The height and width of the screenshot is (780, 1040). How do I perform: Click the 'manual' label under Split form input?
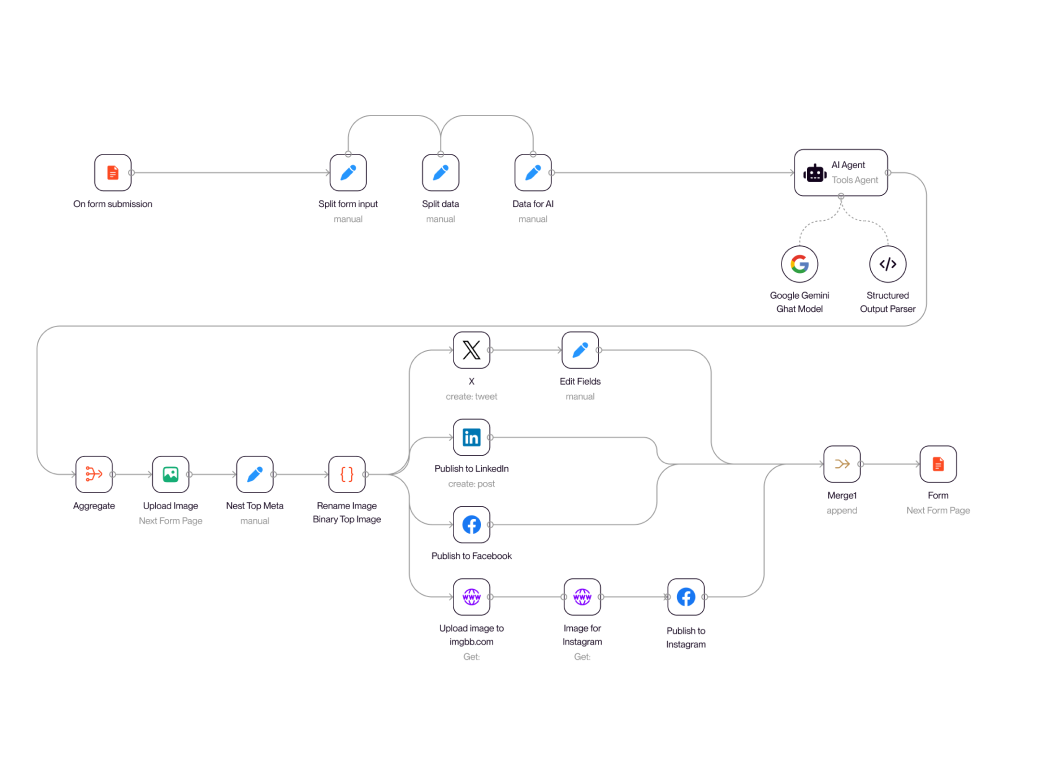point(348,219)
